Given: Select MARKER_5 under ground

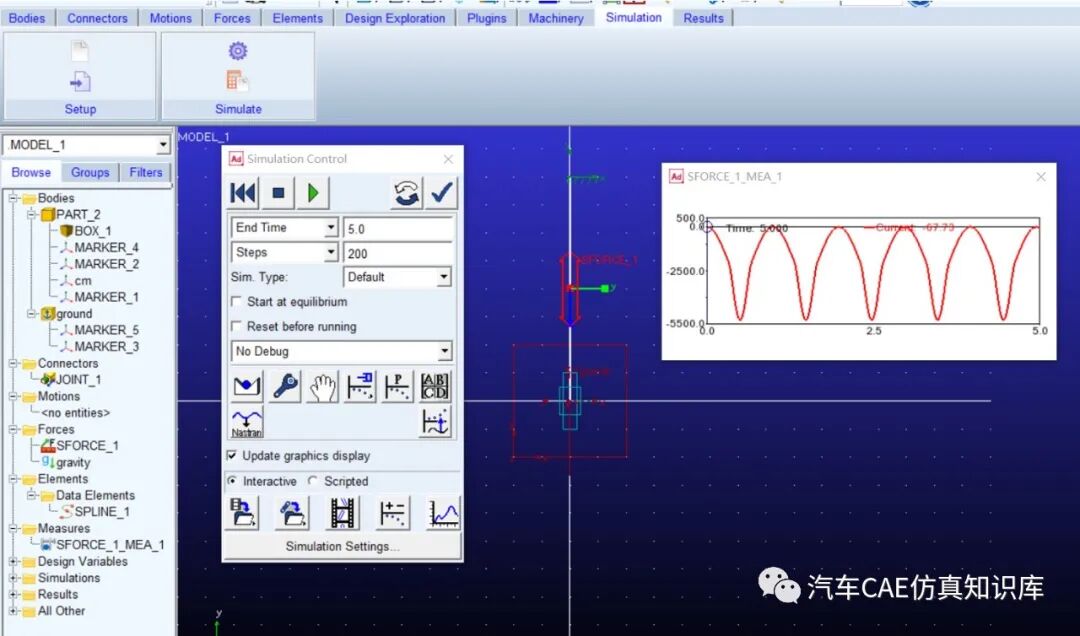Looking at the screenshot, I should (x=106, y=330).
